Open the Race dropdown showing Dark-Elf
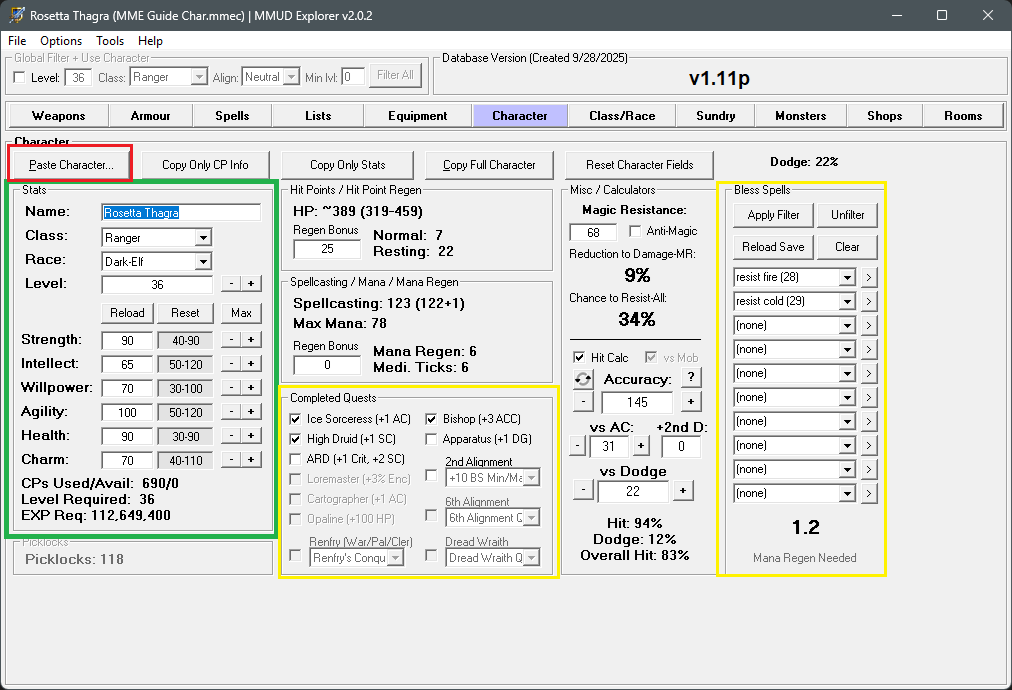Image resolution: width=1012 pixels, height=690 pixels. [x=203, y=262]
